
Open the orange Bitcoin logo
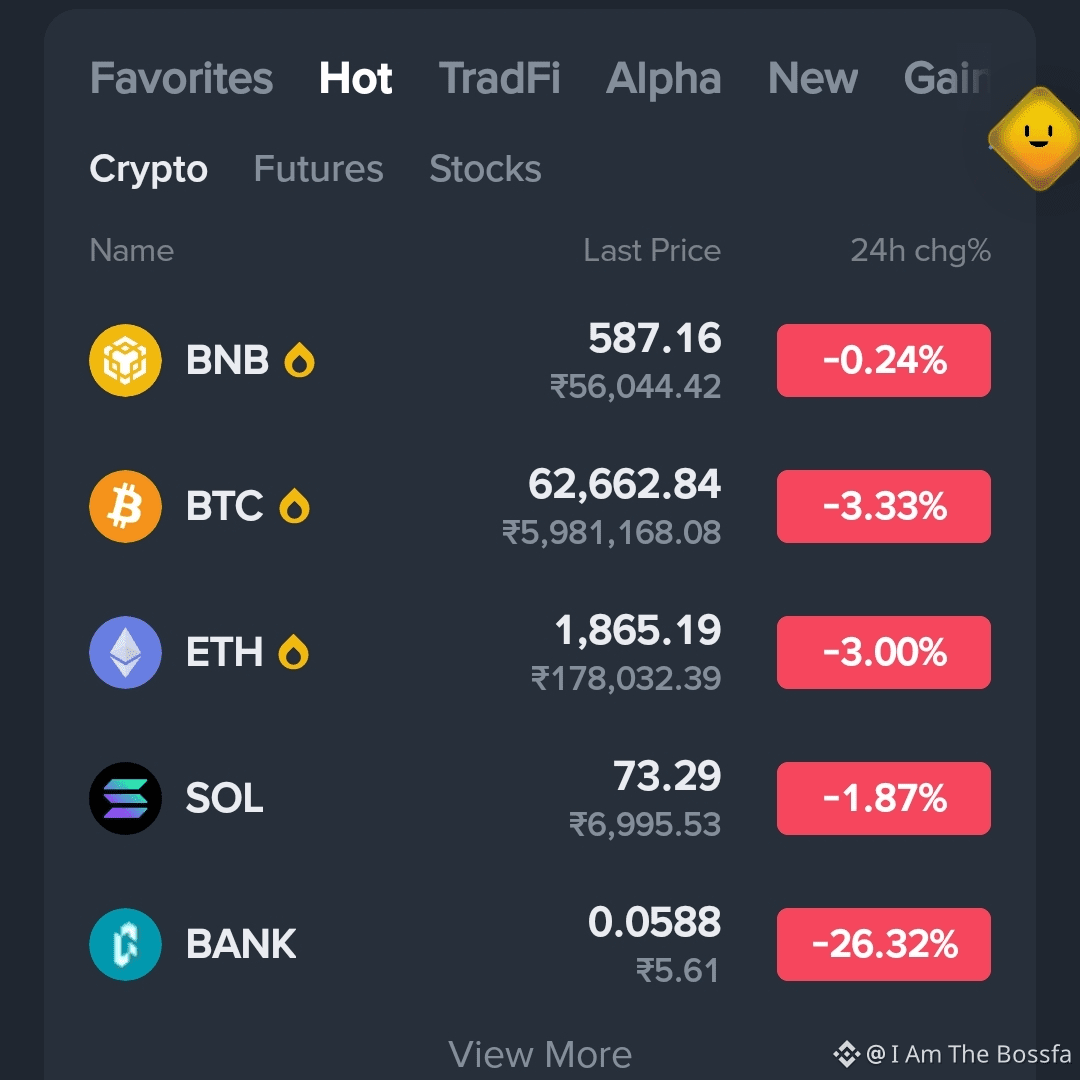pyautogui.click(x=125, y=506)
